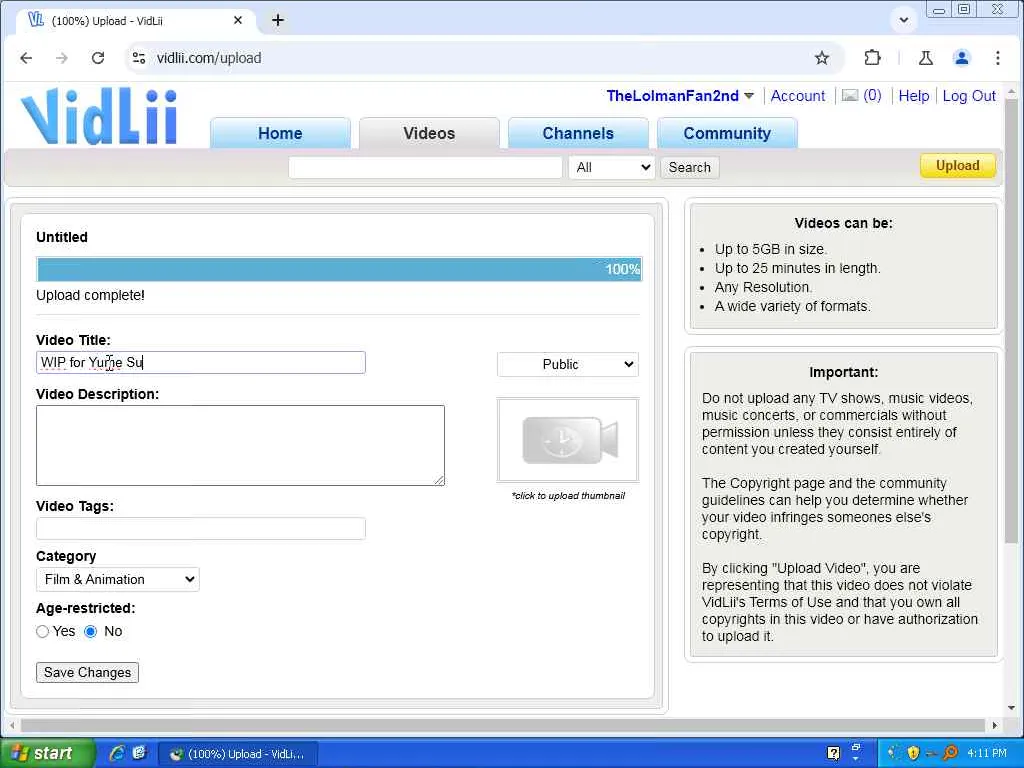Open the Film & Animation category dropdown
Image resolution: width=1024 pixels, height=768 pixels.
pyautogui.click(x=118, y=579)
